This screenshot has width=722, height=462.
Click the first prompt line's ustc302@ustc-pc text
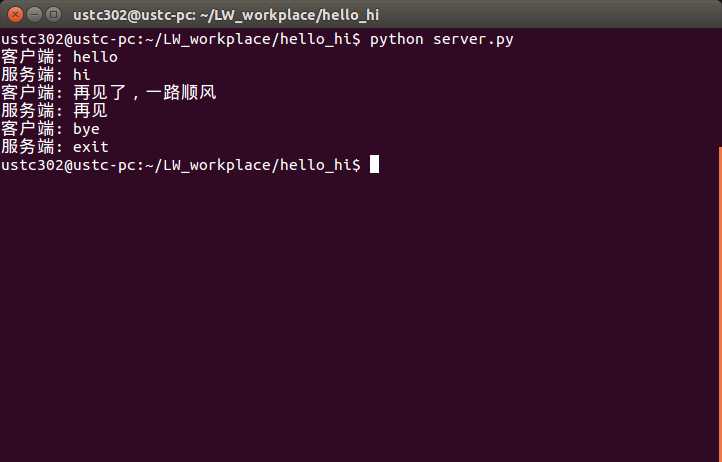[x=68, y=39]
